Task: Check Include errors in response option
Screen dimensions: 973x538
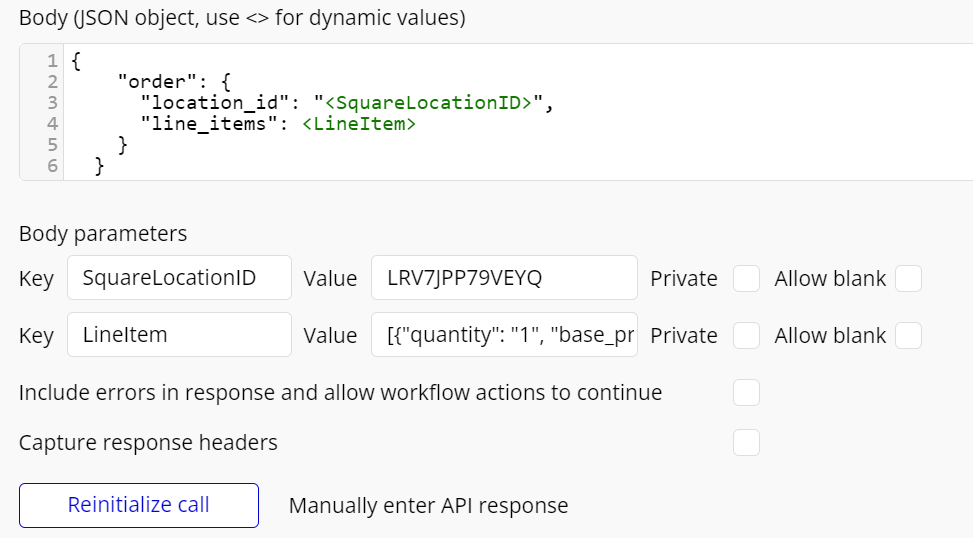Action: [x=746, y=393]
